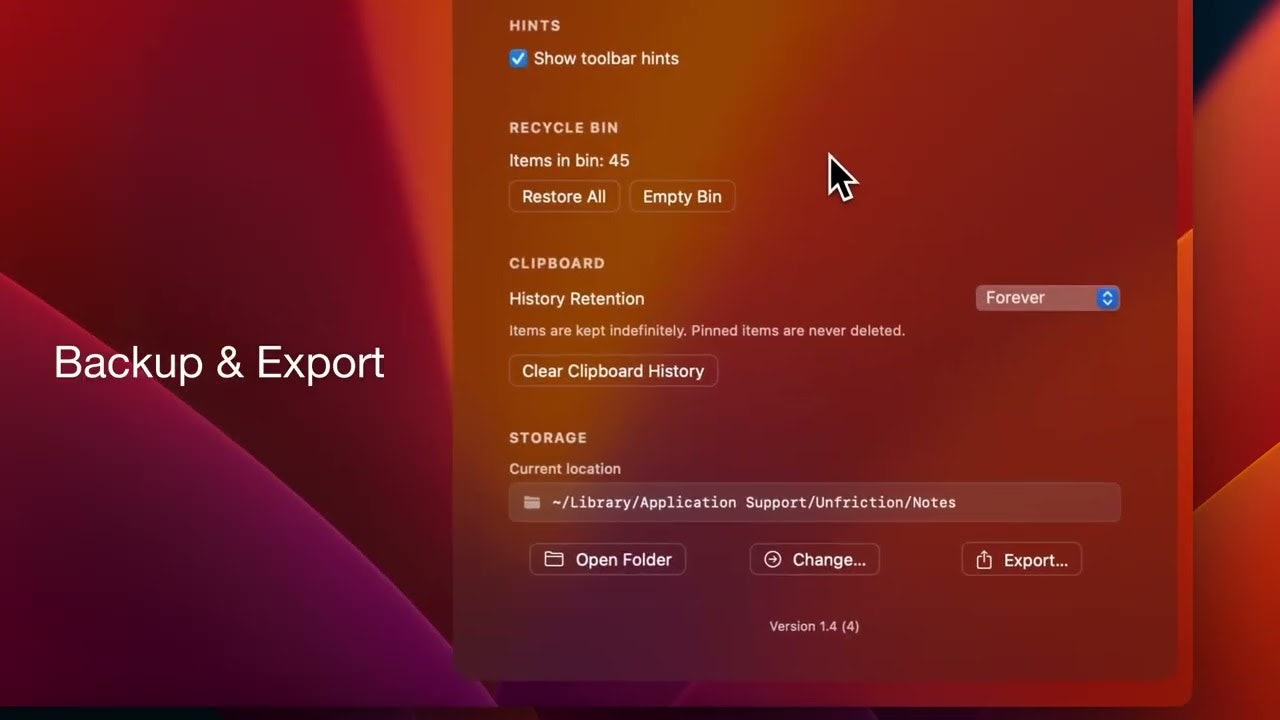Click the "Current location" label

[565, 468]
